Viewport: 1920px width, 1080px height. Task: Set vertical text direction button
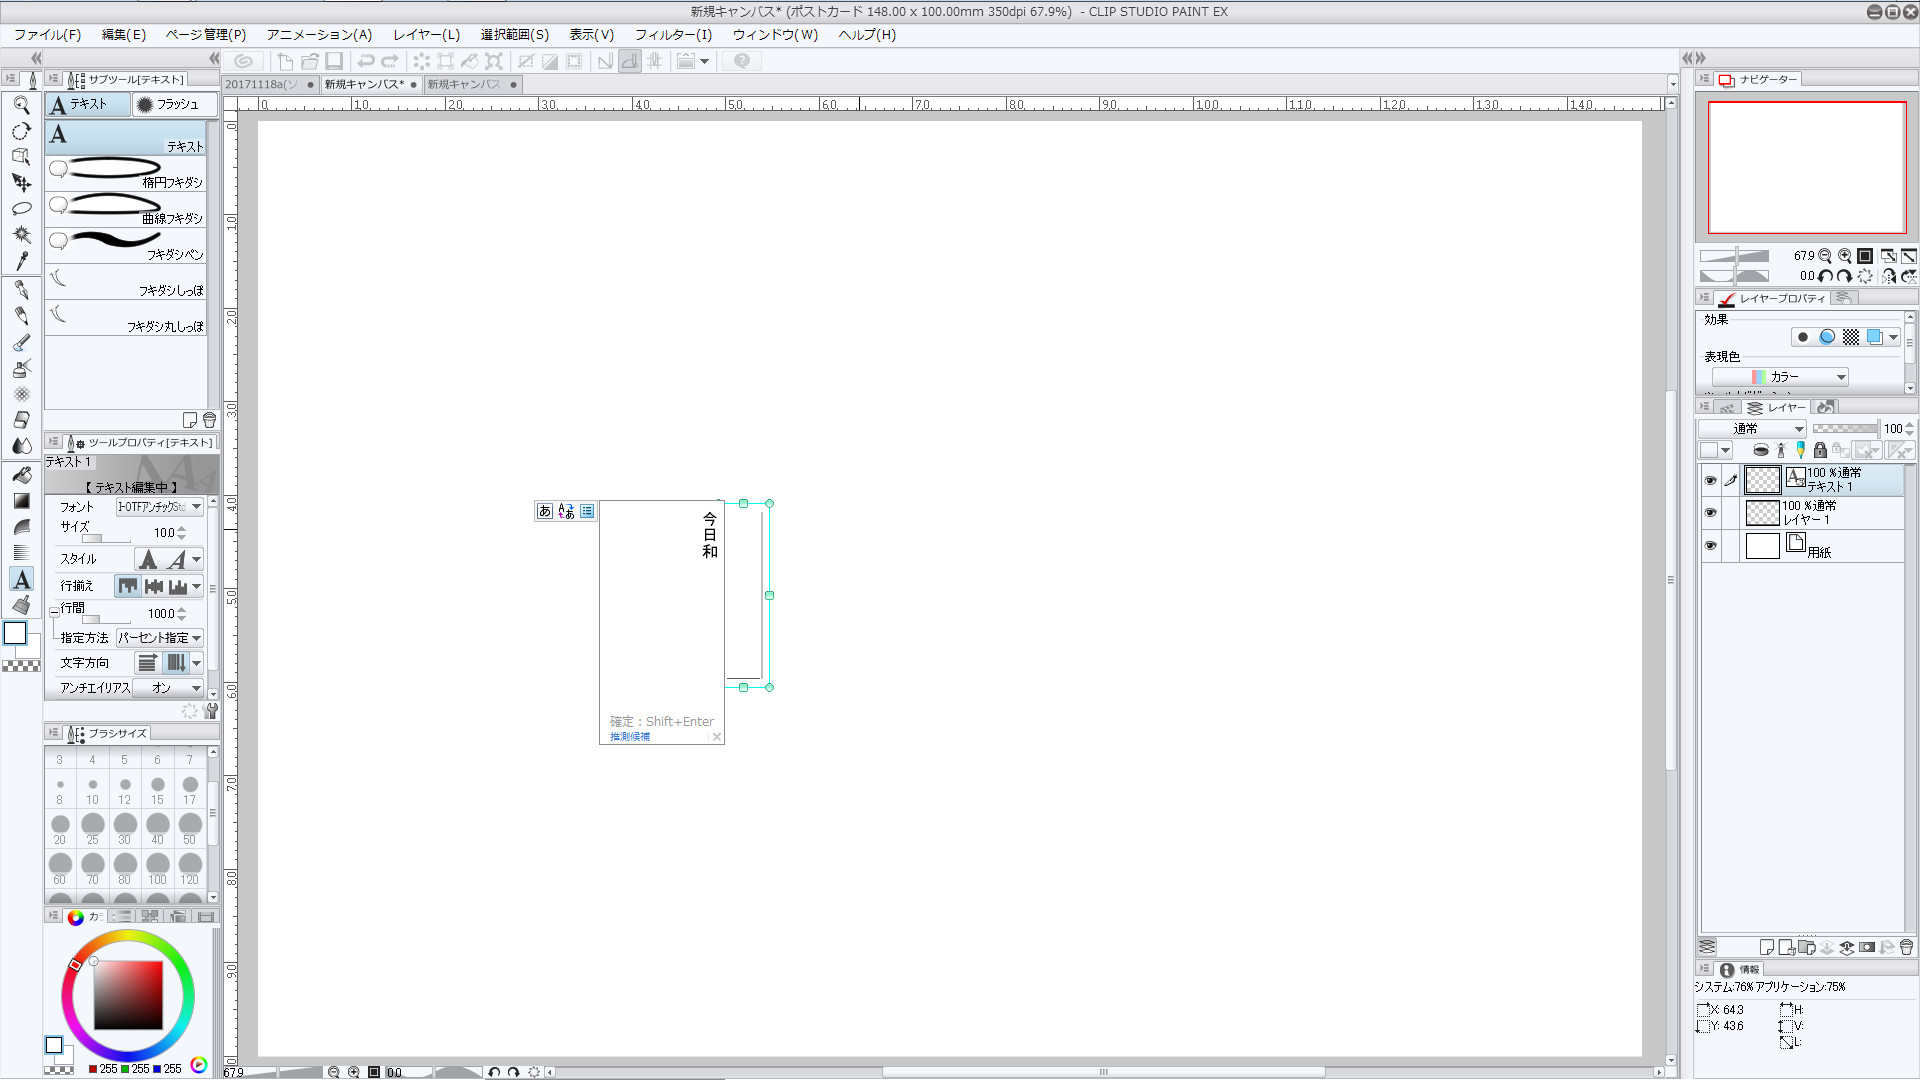tap(176, 663)
